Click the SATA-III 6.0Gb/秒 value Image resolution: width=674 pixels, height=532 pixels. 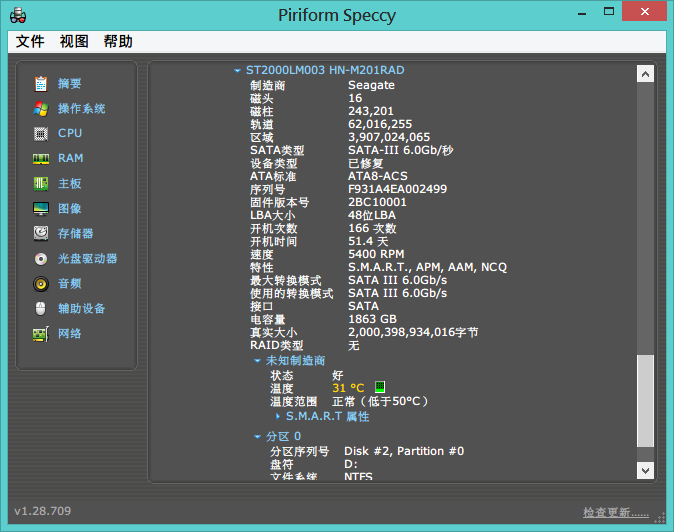click(401, 150)
